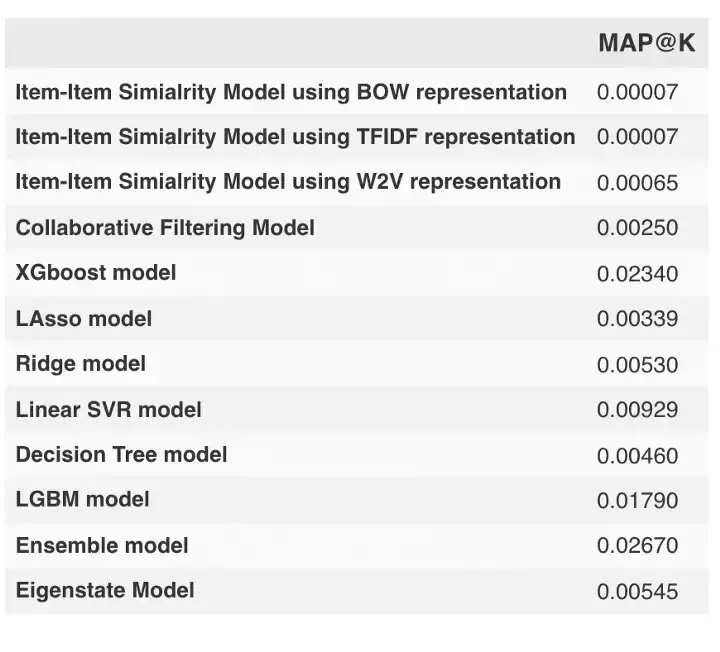Select the TFIDF representation row label

[295, 137]
